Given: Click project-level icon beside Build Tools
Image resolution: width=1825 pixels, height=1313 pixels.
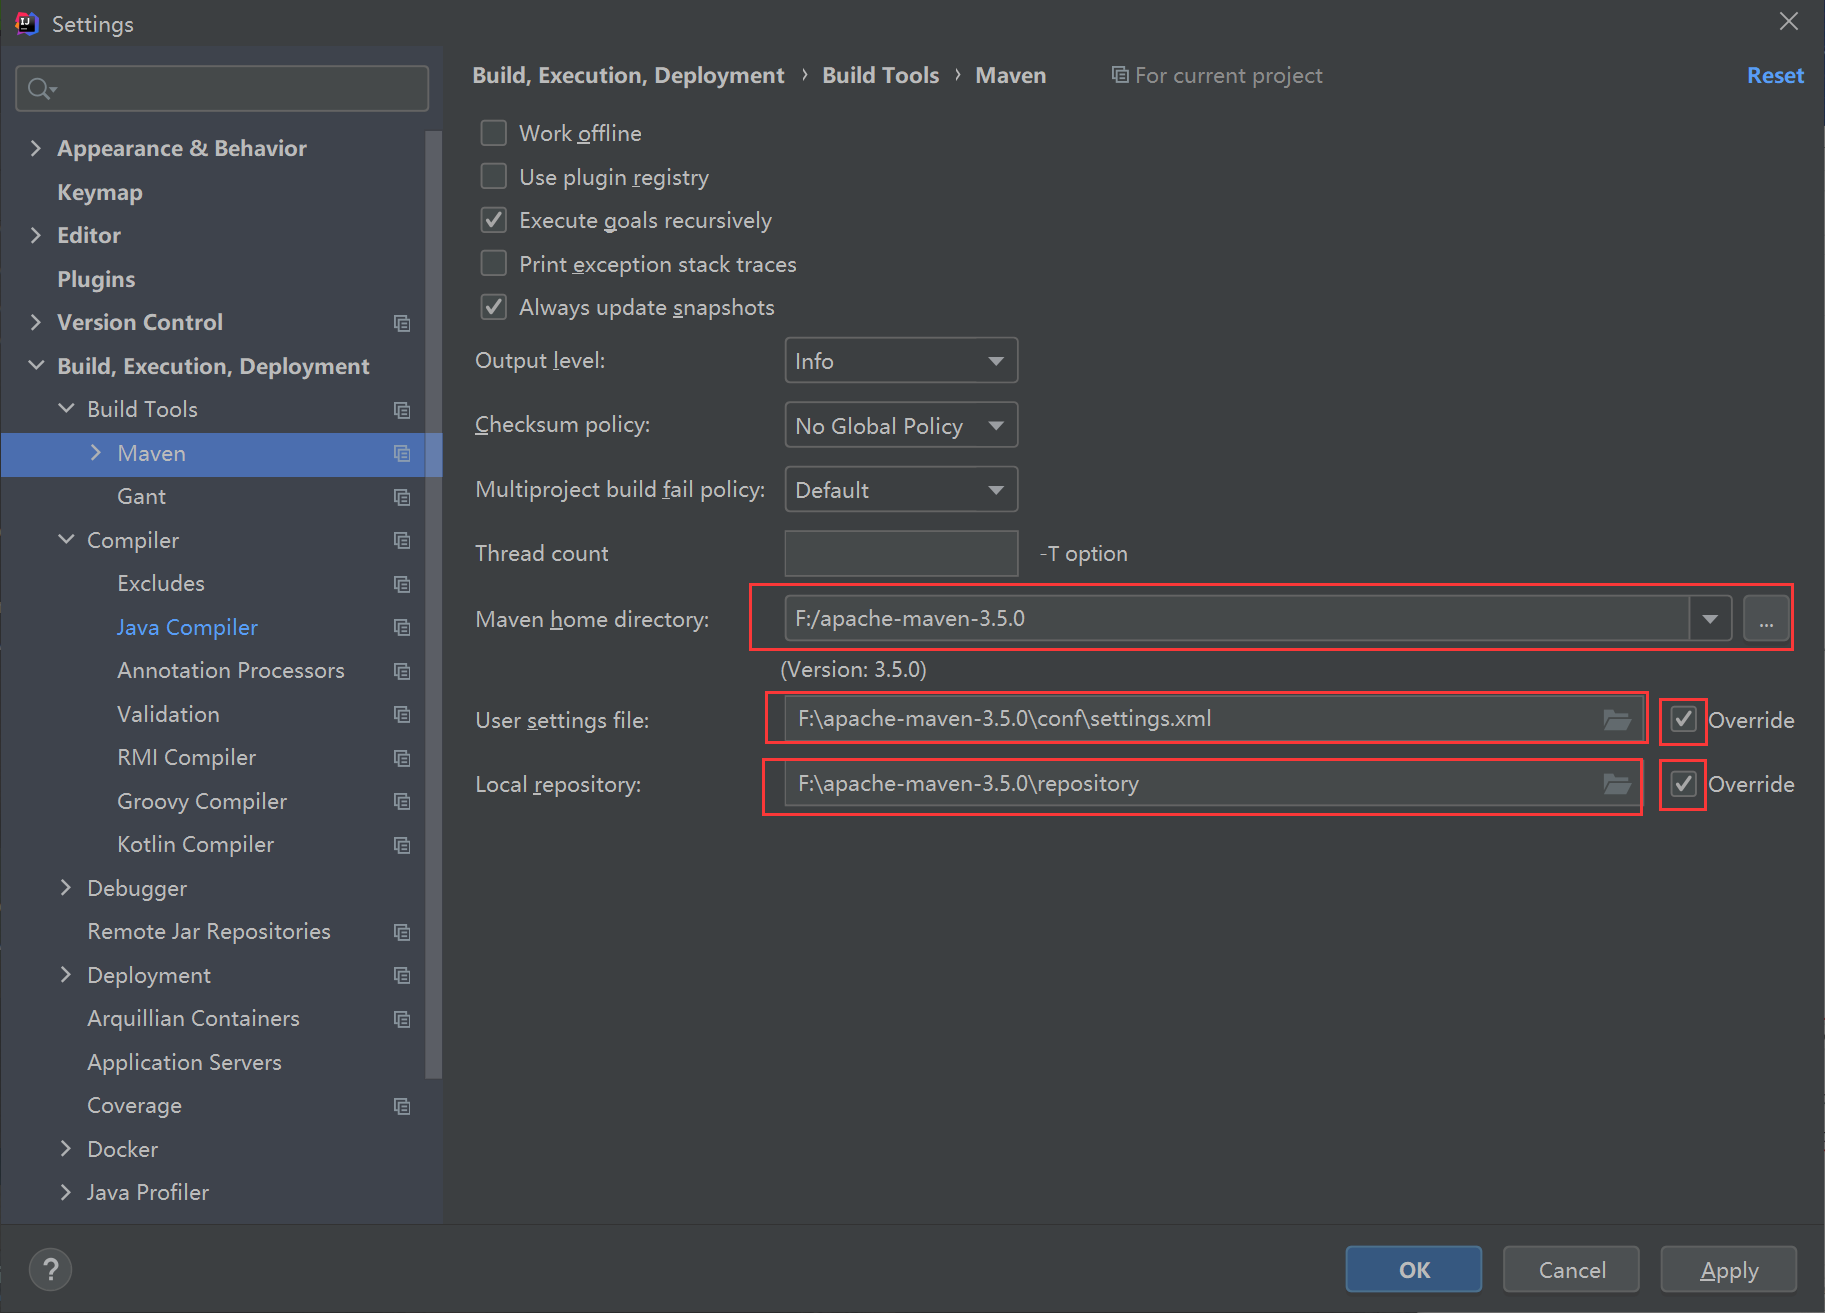Looking at the screenshot, I should click(x=402, y=410).
